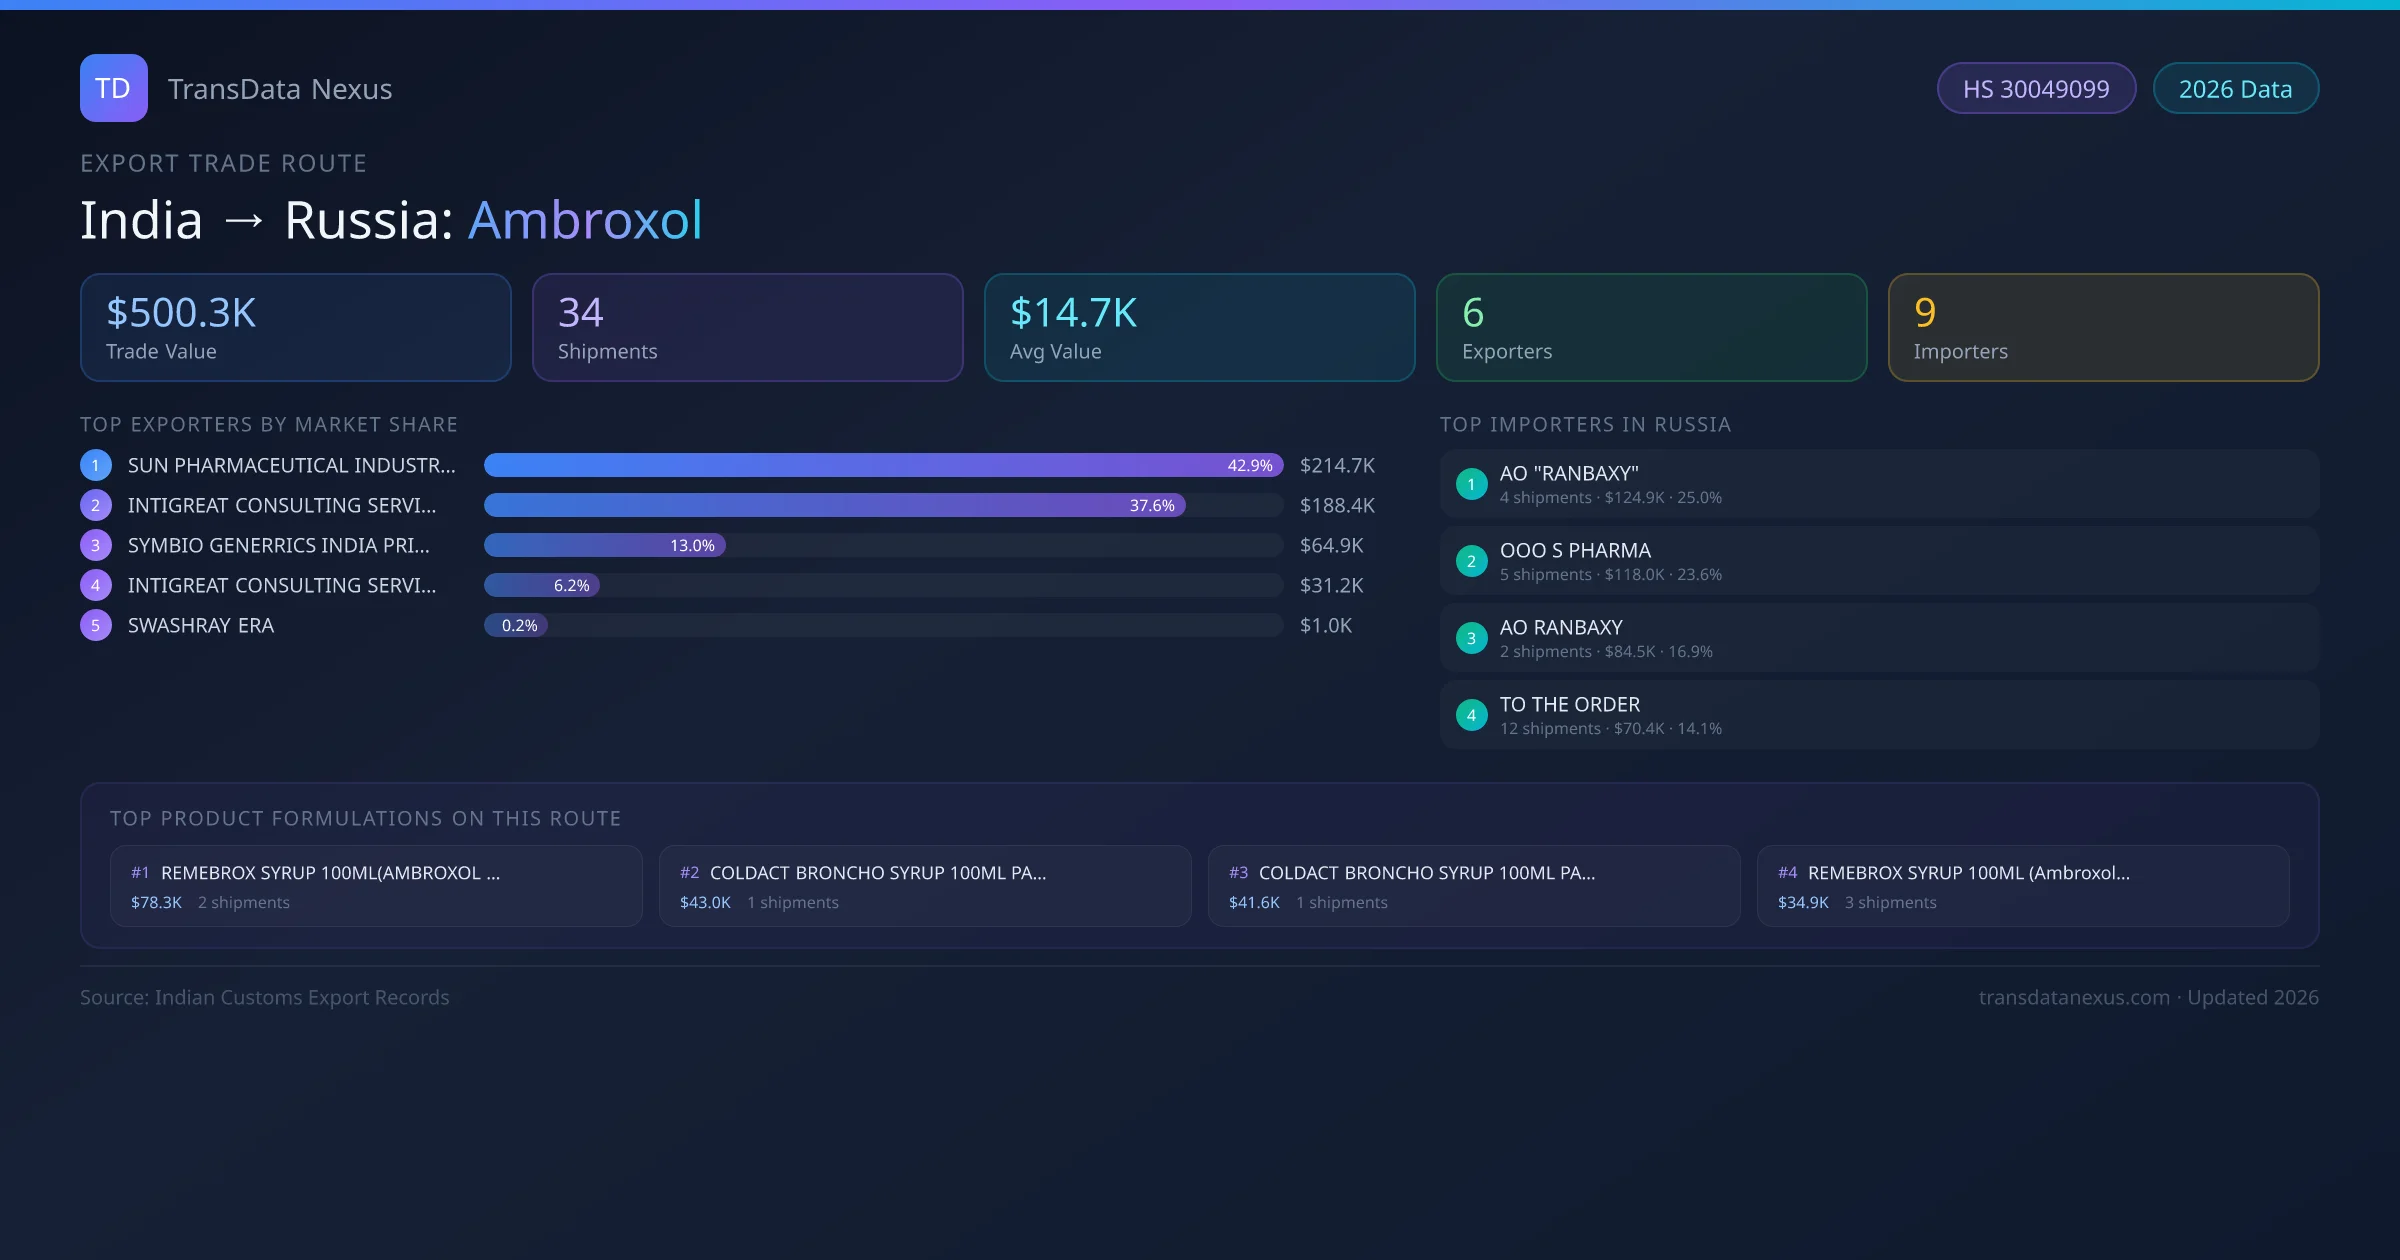Click the 9 Importers stat card
Screen dimensions: 2400x1260
point(2103,327)
